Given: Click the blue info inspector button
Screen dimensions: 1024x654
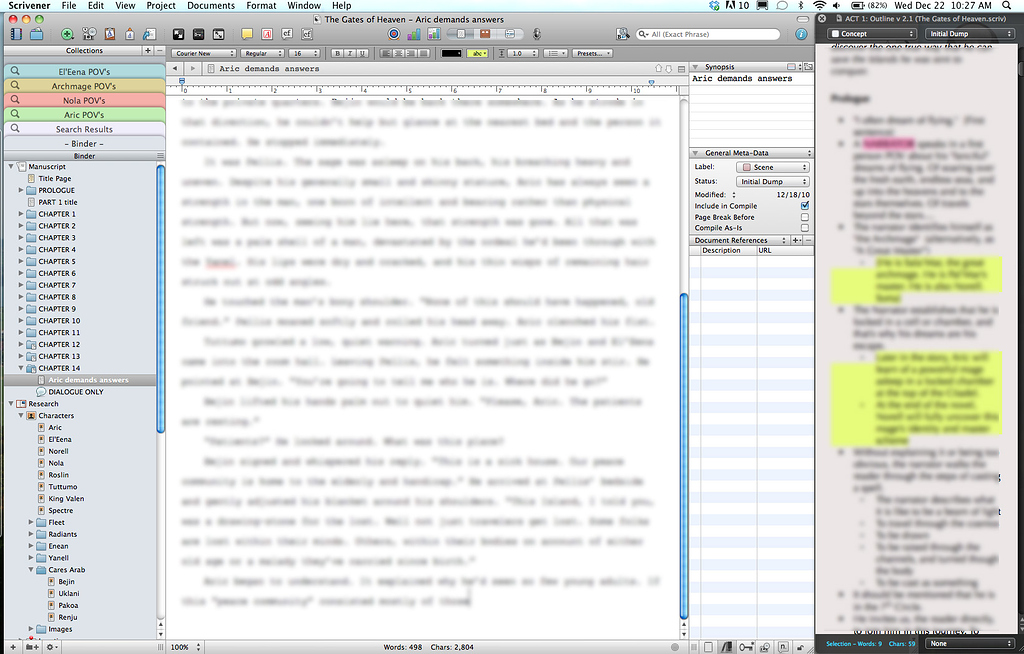Looking at the screenshot, I should coord(802,33).
